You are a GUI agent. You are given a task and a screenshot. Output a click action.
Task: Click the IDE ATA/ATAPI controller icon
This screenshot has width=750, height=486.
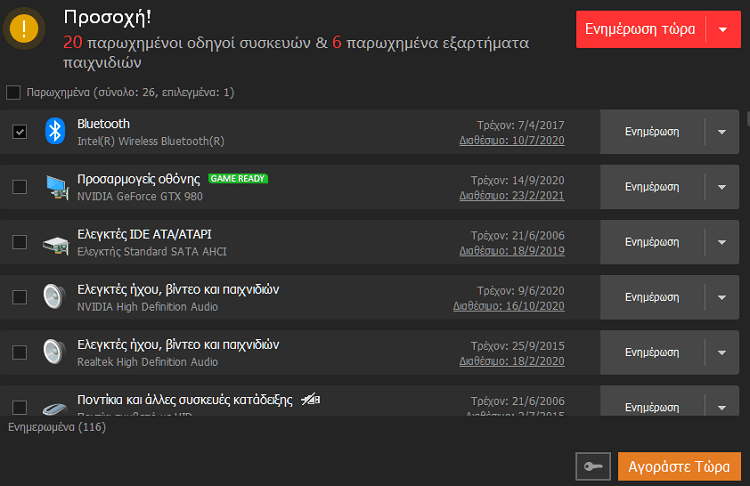tap(55, 245)
